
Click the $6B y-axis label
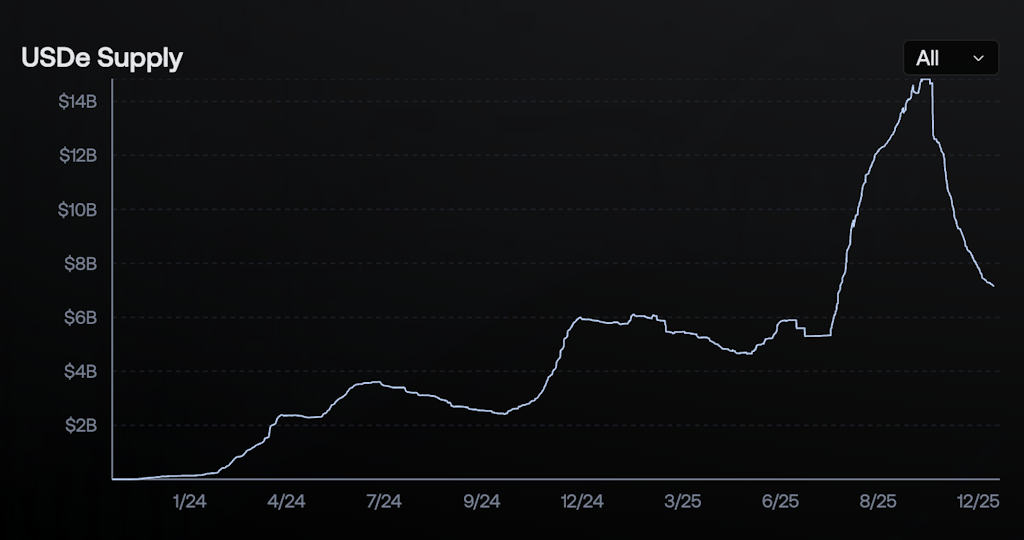[80, 318]
